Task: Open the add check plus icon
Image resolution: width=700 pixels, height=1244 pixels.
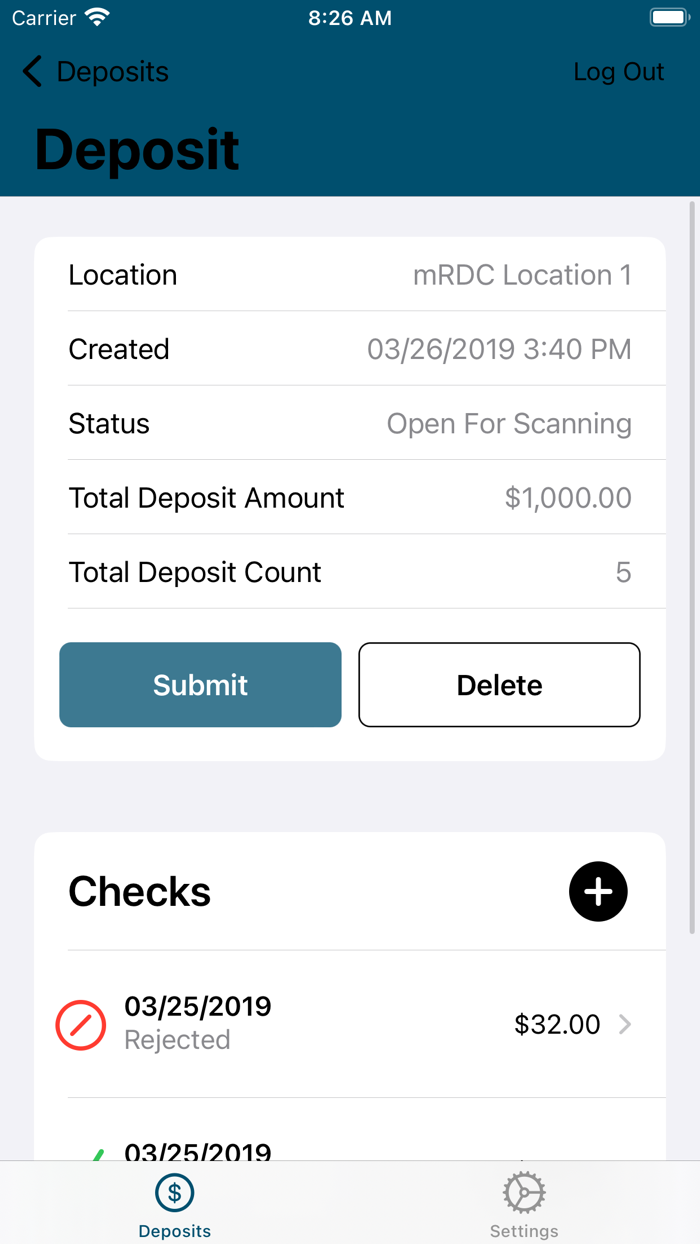Action: 598,891
